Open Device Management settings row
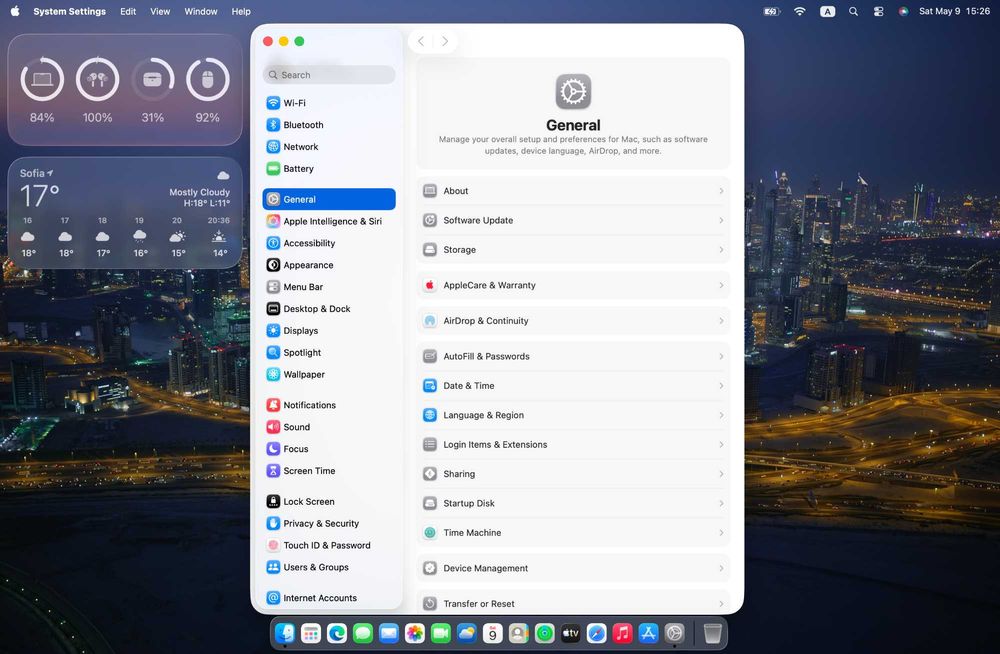The height and width of the screenshot is (654, 1000). (x=573, y=569)
